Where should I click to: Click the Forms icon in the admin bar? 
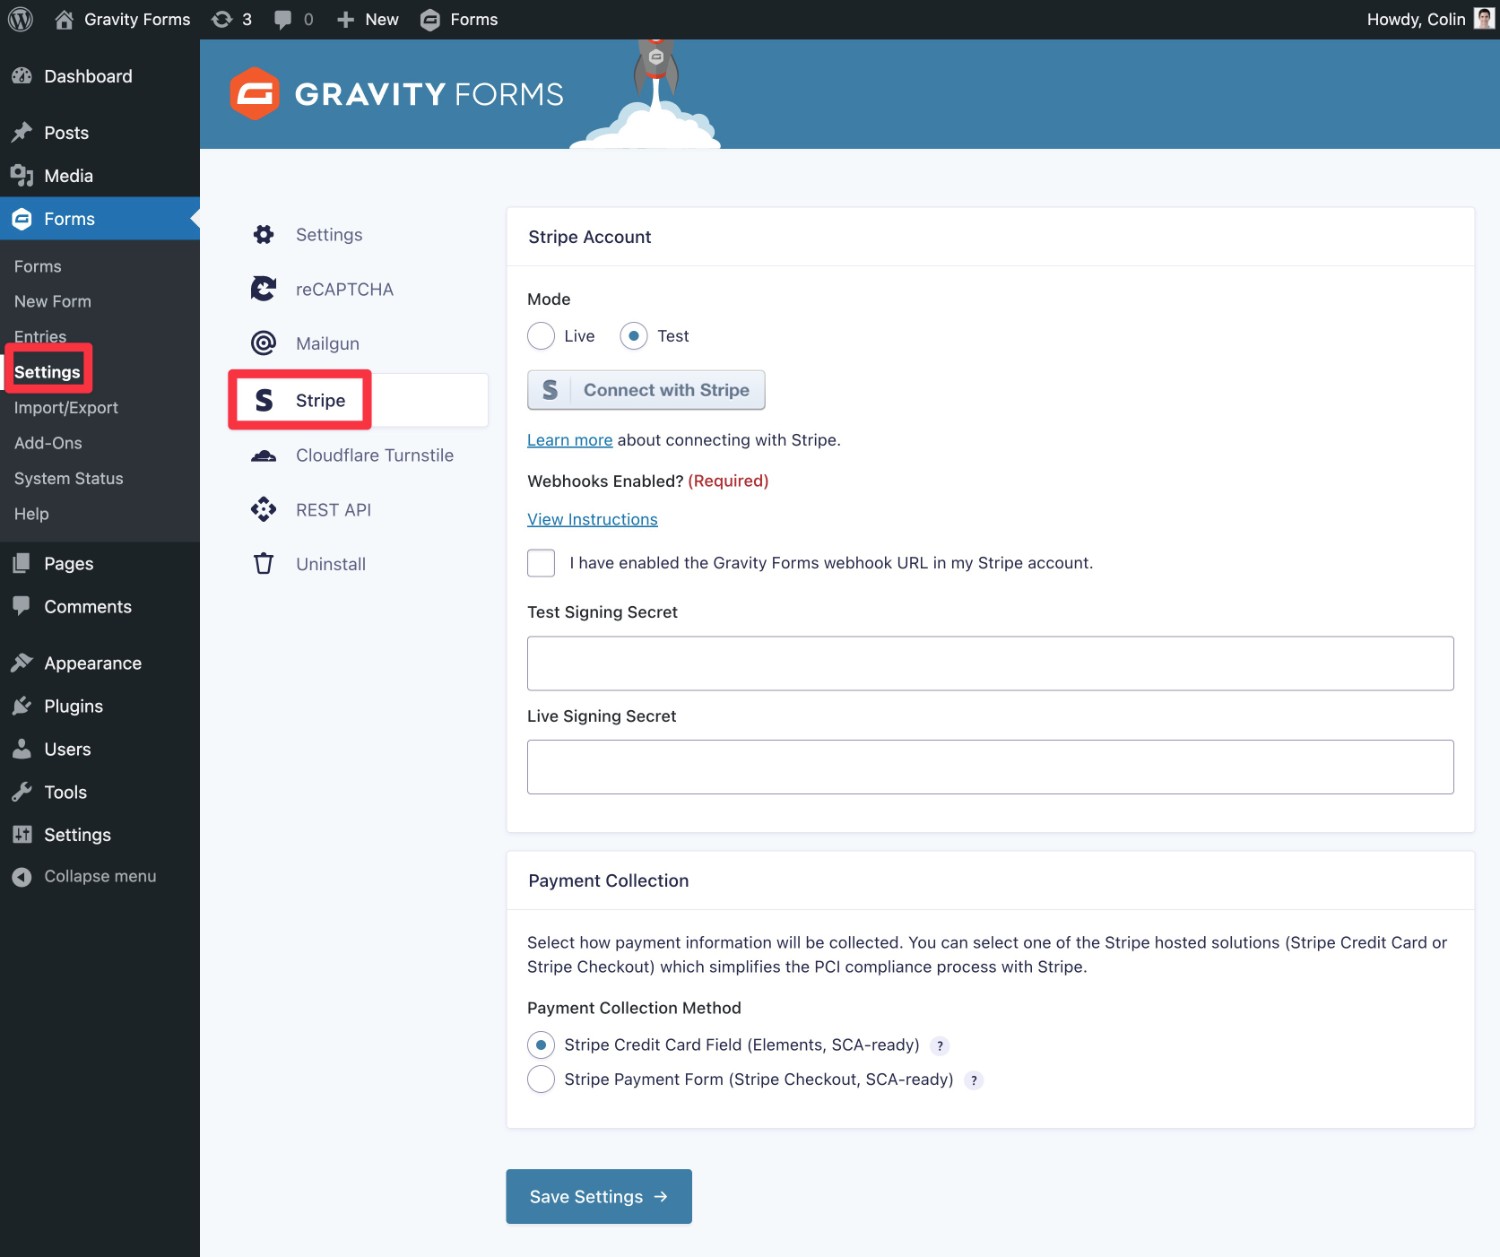[430, 19]
